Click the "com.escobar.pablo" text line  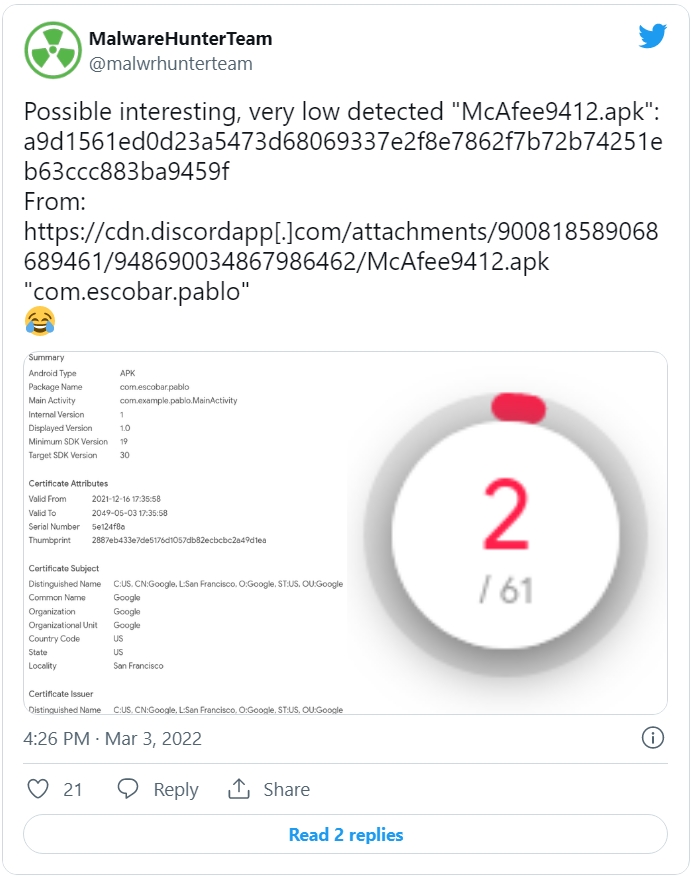(136, 292)
